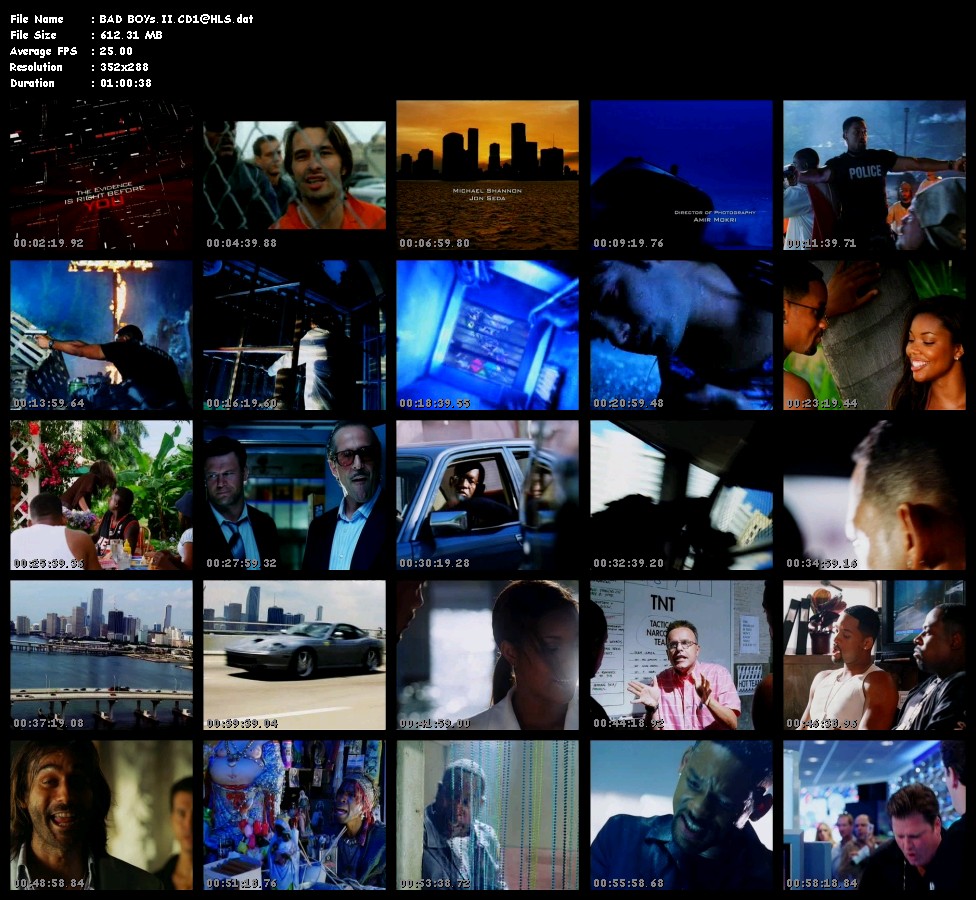Image resolution: width=976 pixels, height=900 pixels.
Task: Choose the POLICE shirt frame 00:11:39.71
Action: 875,175
